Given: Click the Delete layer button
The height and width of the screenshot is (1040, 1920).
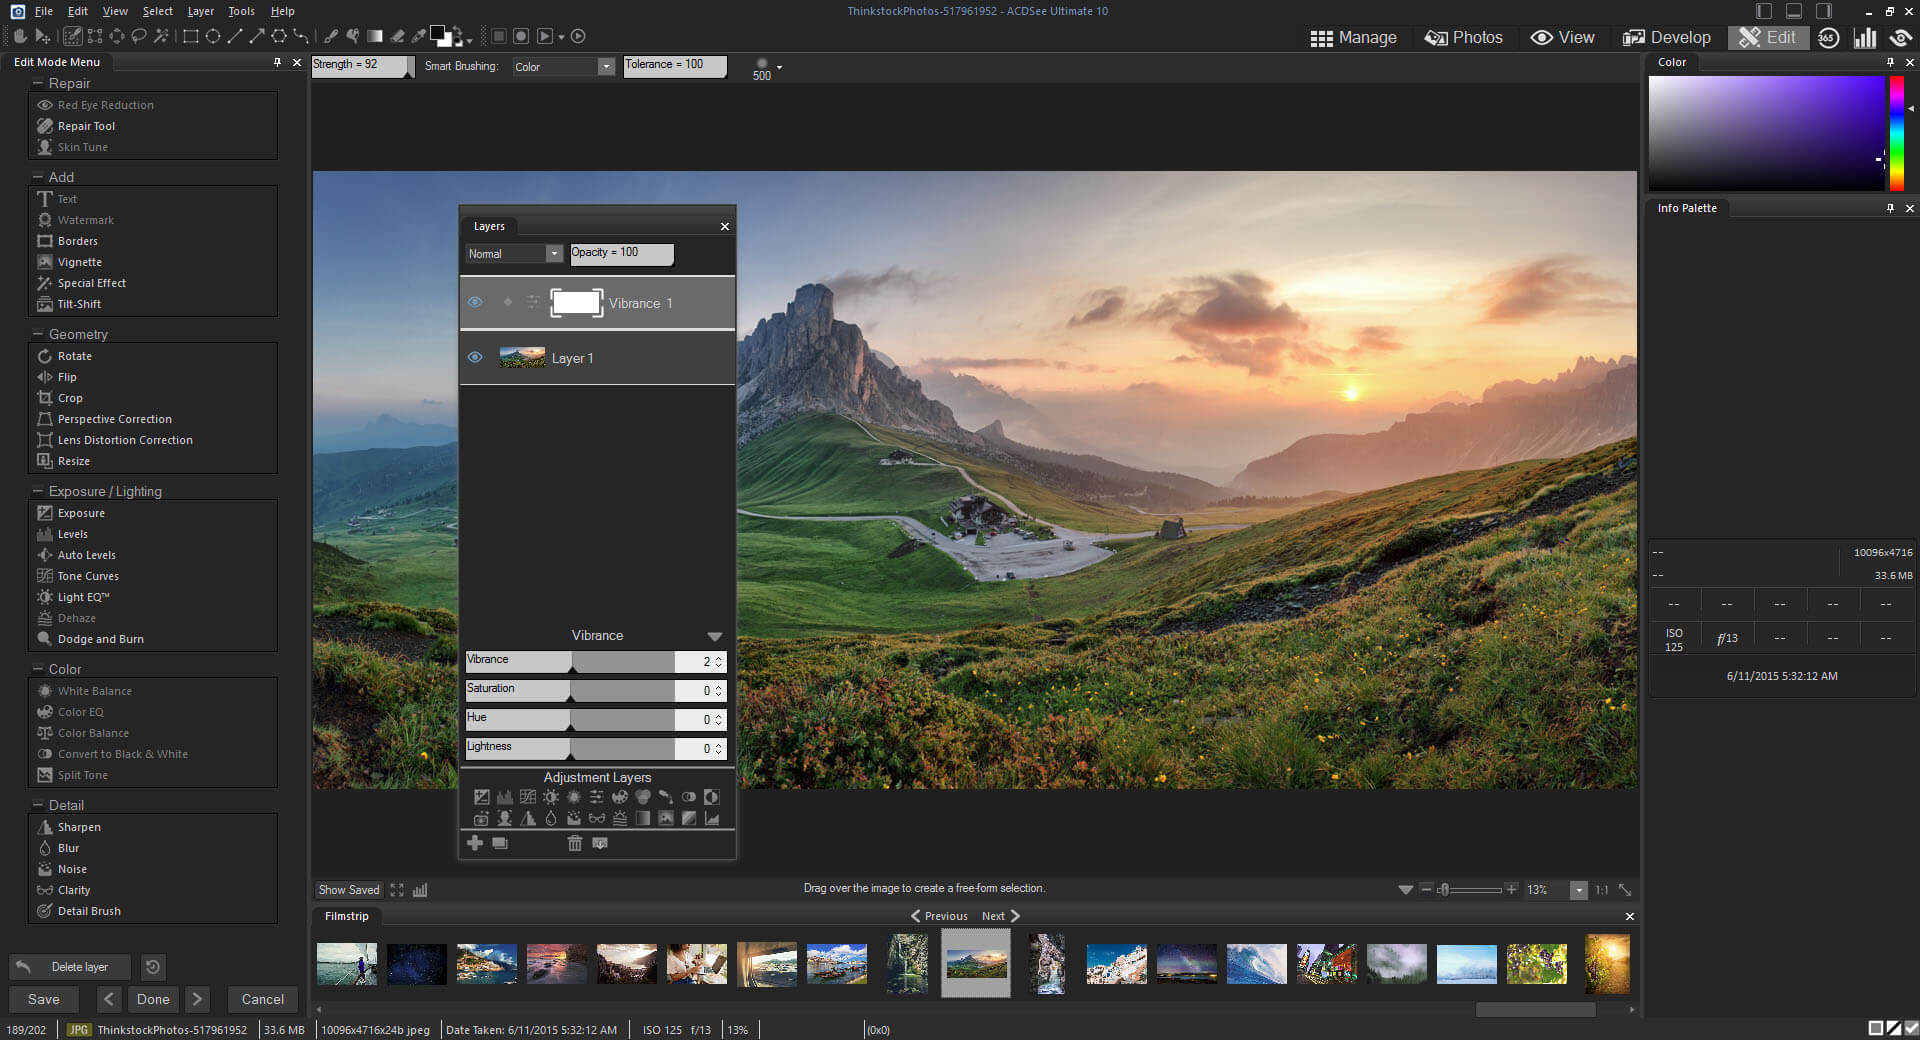Looking at the screenshot, I should tap(70, 967).
